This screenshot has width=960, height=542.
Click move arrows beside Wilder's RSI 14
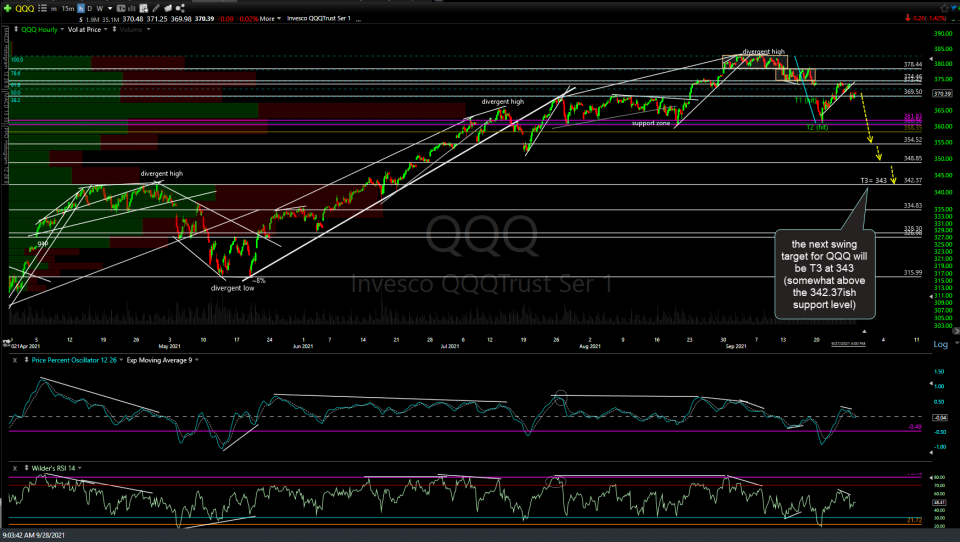coord(26,469)
